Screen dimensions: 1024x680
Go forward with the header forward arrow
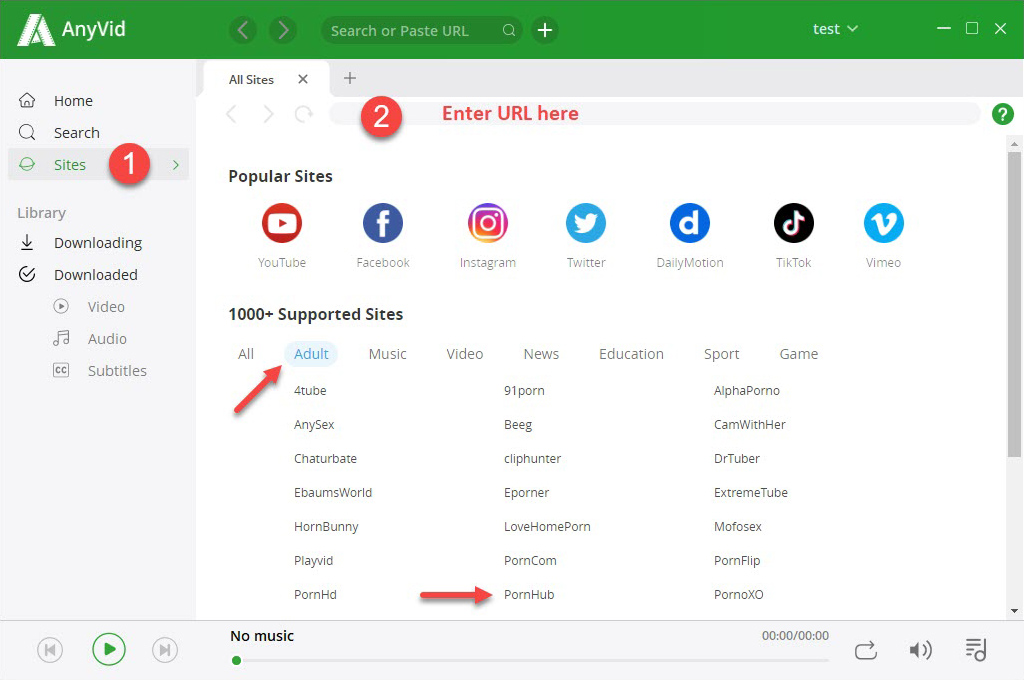coord(283,30)
